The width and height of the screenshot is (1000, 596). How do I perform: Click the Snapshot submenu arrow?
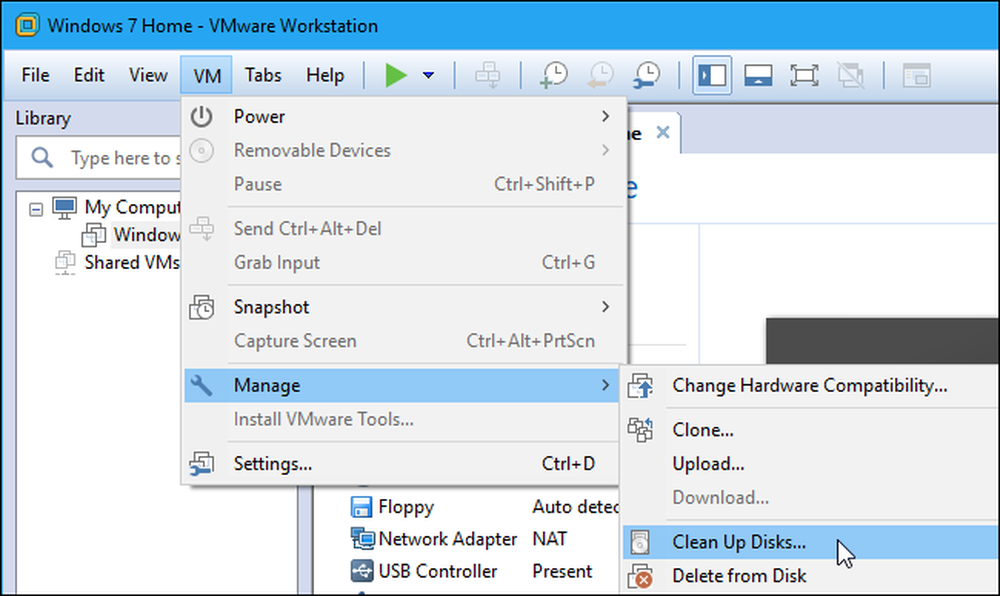605,307
